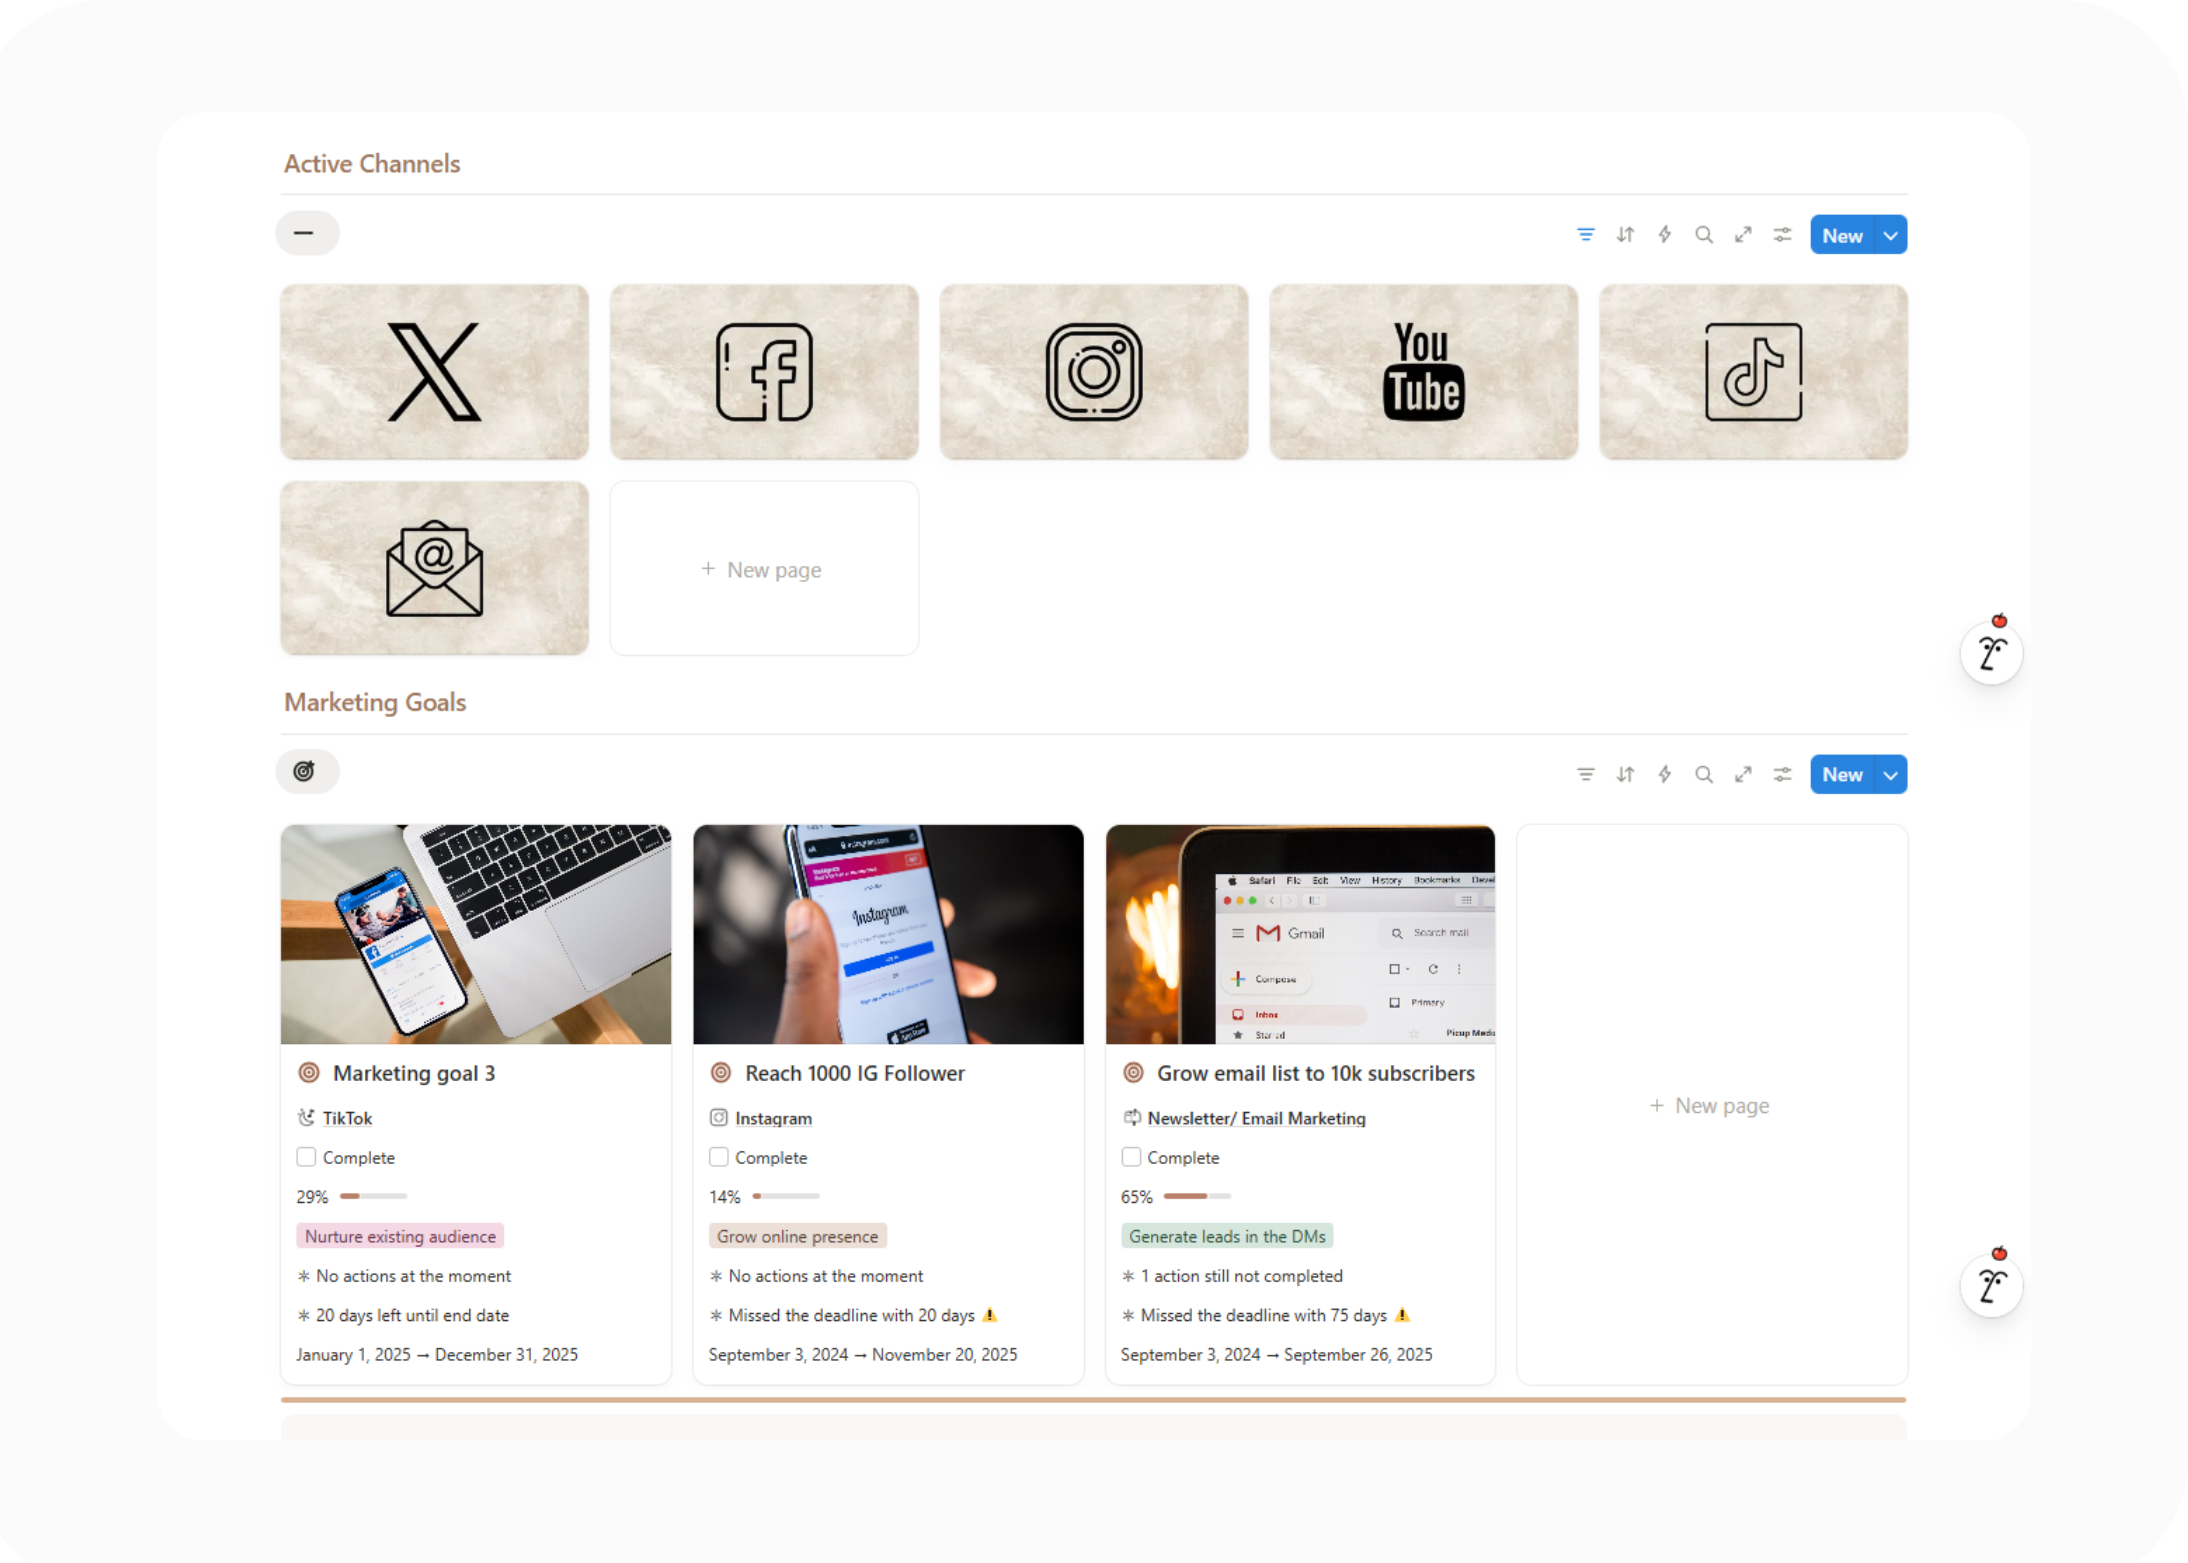Screen dimensions: 2188x1563
Task: Click the search icon in Marketing Goals toolbar
Action: coord(1703,774)
